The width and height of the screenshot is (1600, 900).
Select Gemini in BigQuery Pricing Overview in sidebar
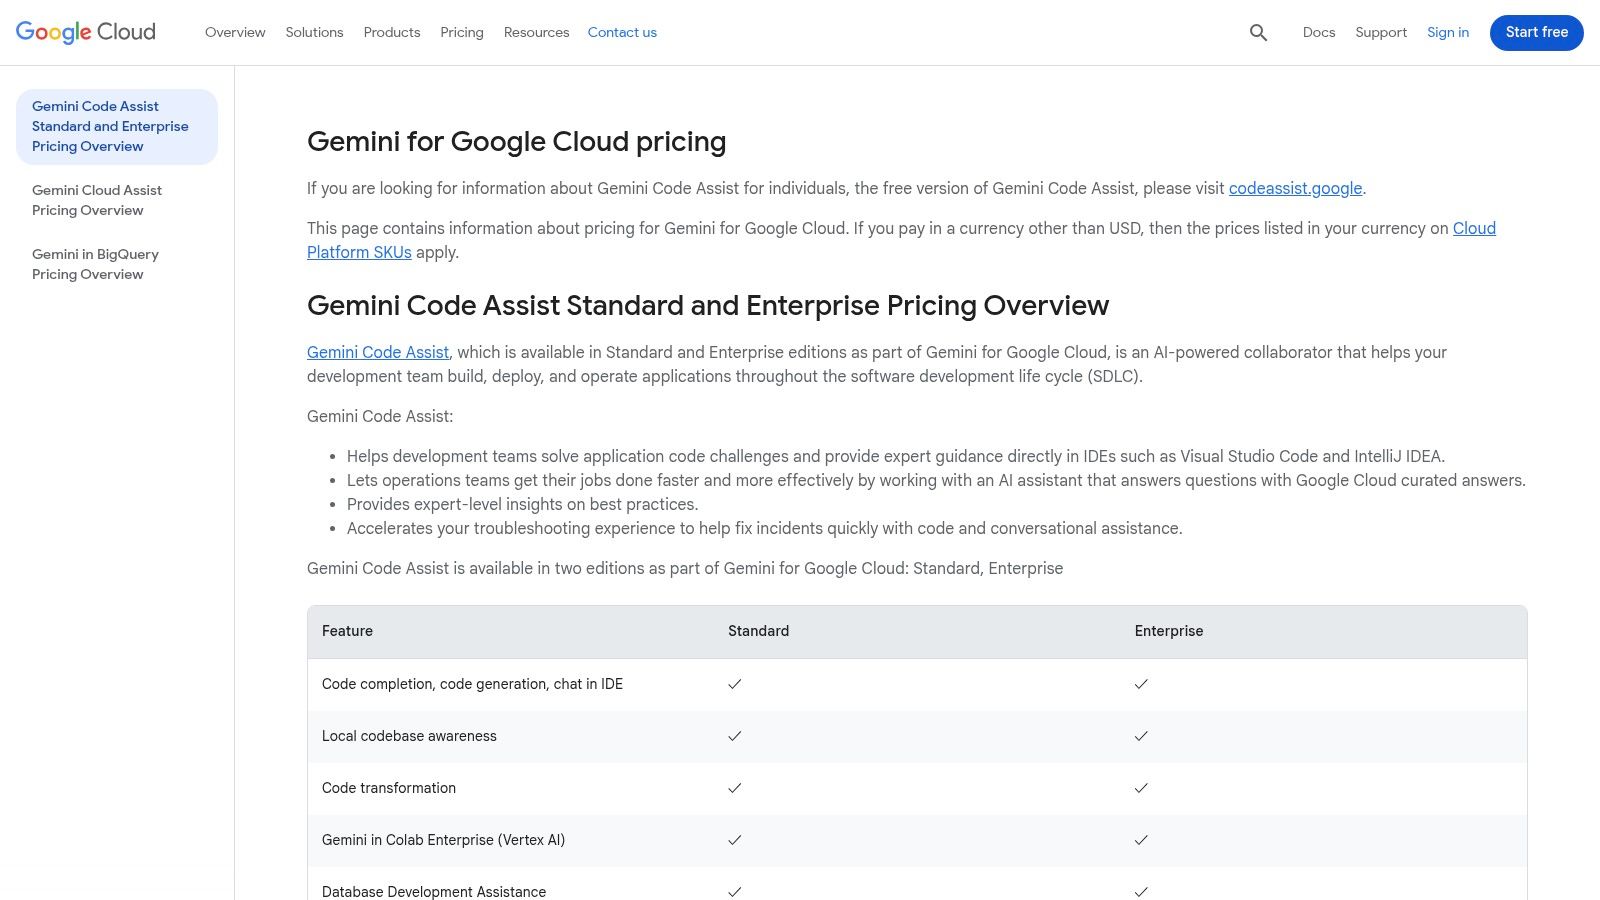click(95, 264)
